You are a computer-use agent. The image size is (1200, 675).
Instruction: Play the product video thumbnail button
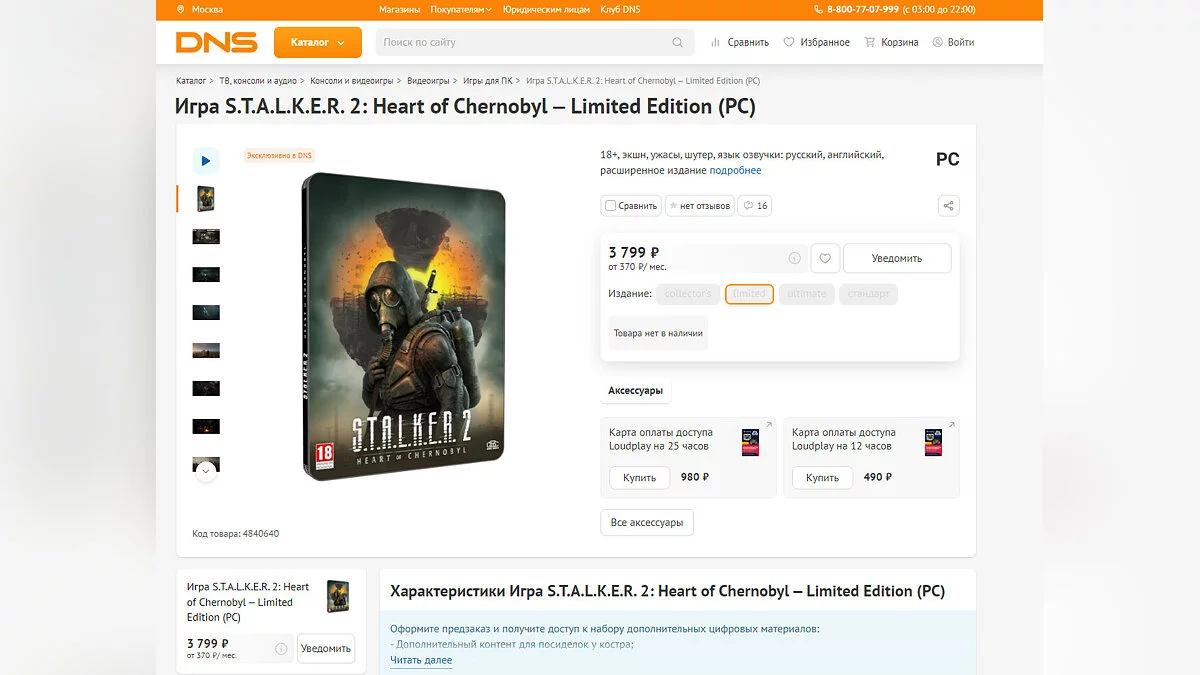coord(206,160)
